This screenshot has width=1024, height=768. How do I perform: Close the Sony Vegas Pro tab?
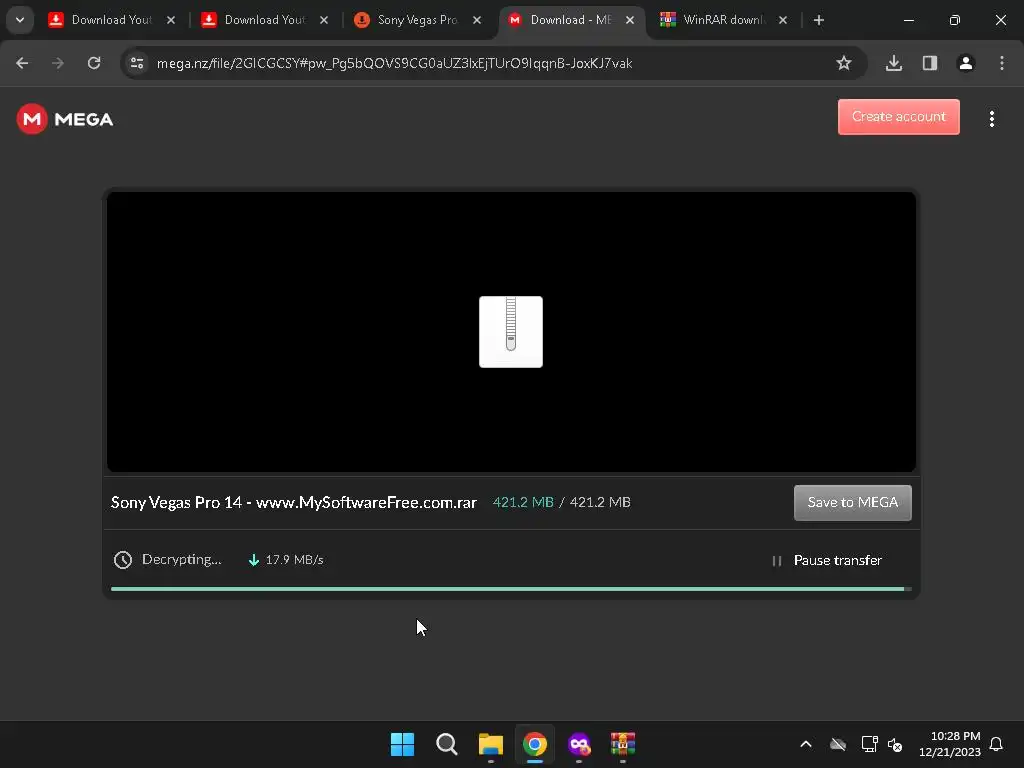coord(477,20)
